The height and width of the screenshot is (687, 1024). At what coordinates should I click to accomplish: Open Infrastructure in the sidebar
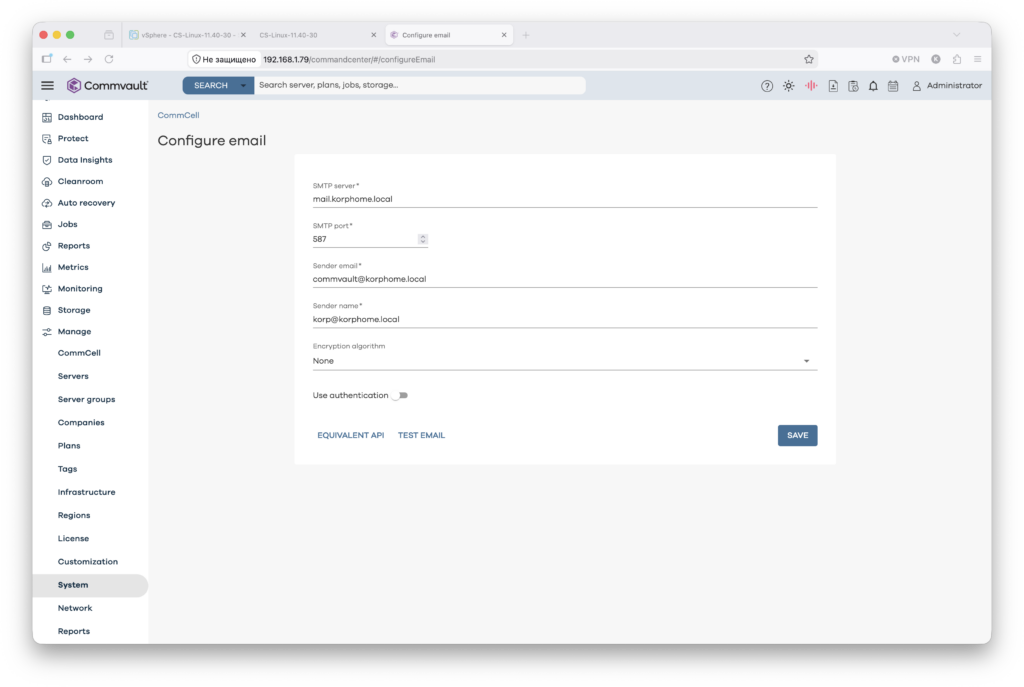[86, 492]
